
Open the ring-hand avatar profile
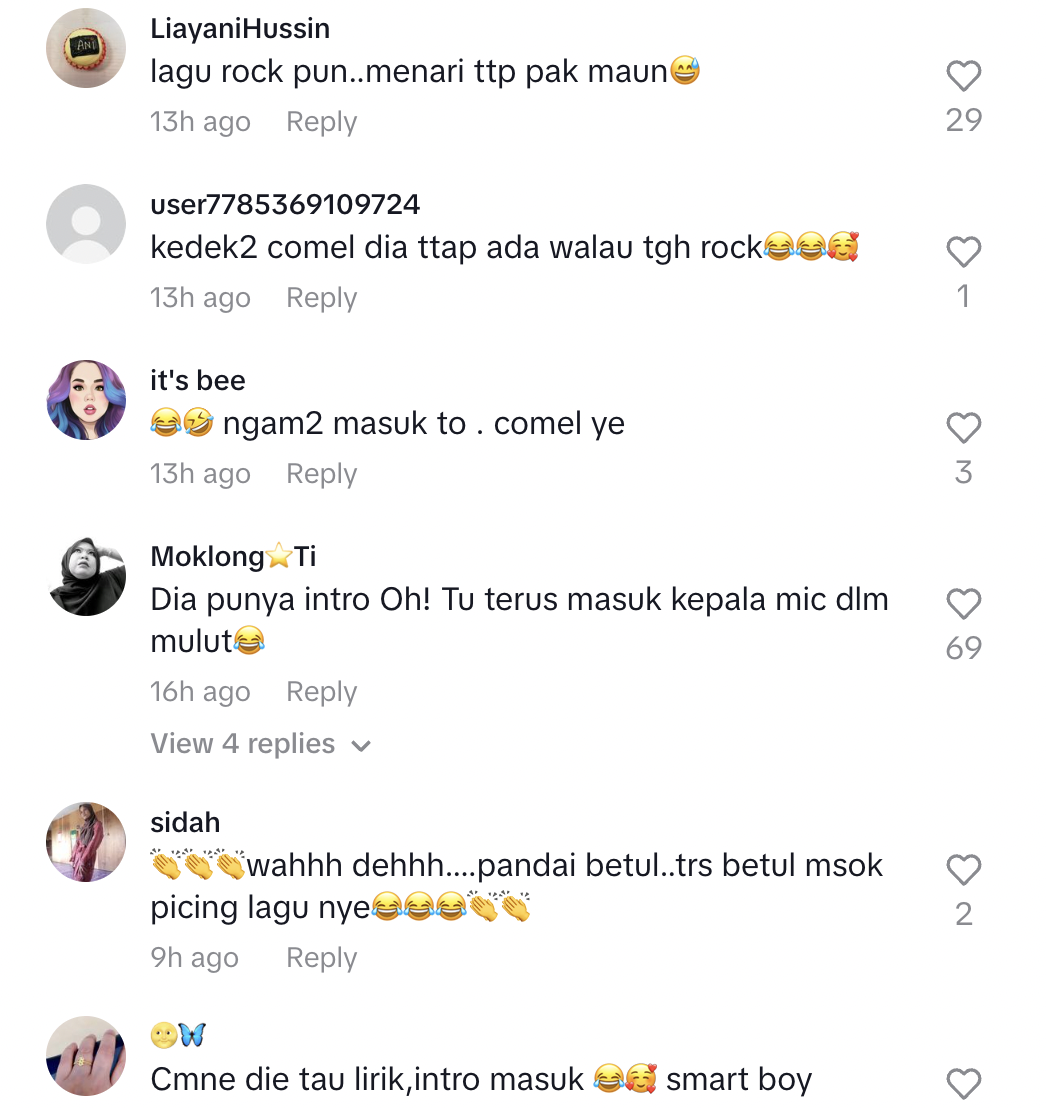[x=87, y=1056]
